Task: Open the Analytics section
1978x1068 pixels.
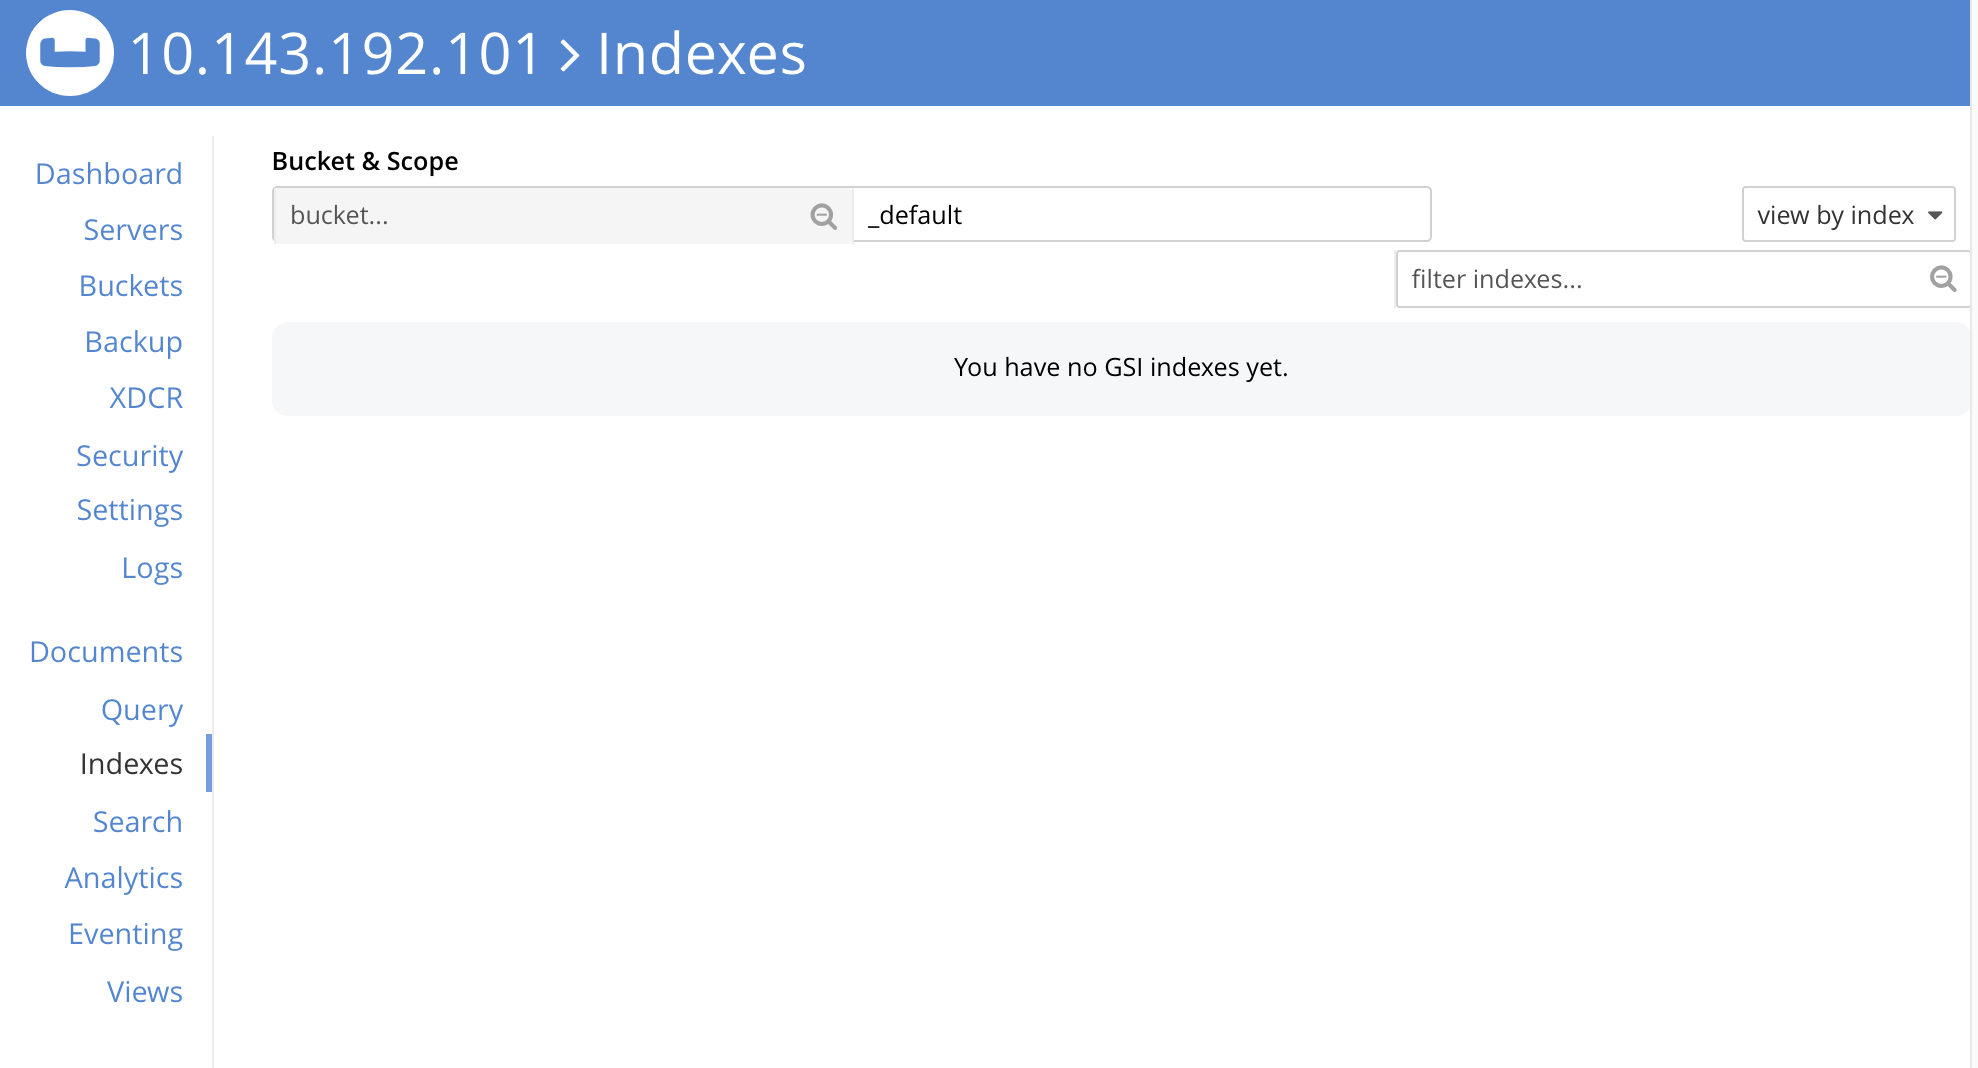Action: pos(123,877)
